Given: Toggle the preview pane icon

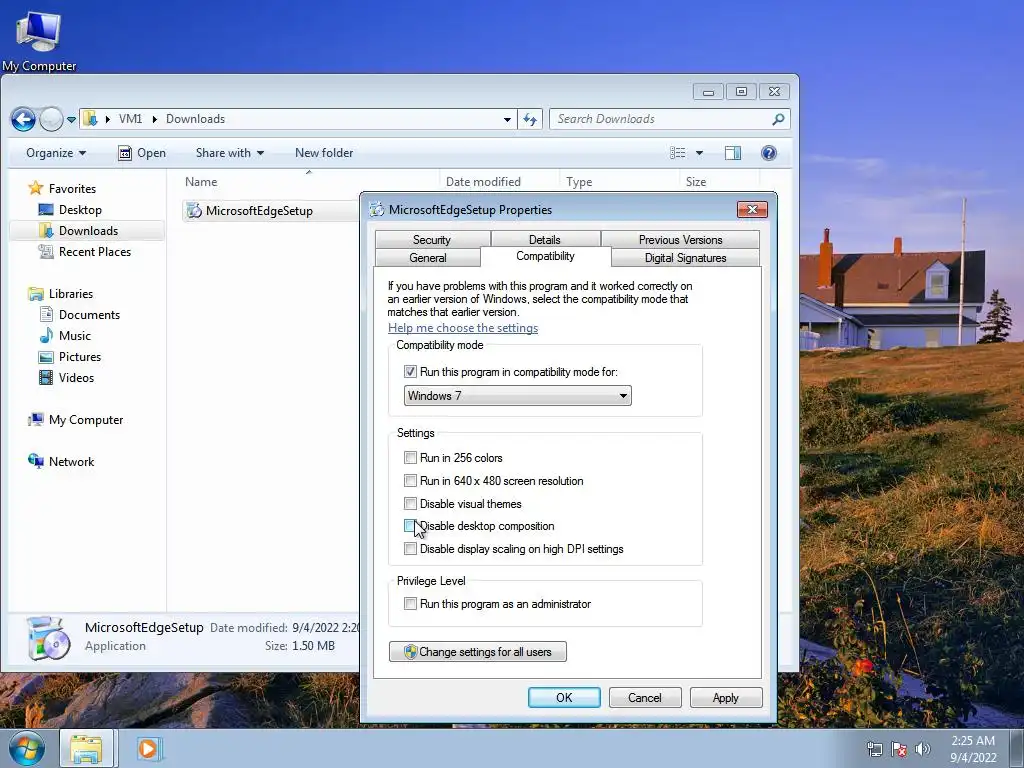Looking at the screenshot, I should click(x=733, y=153).
